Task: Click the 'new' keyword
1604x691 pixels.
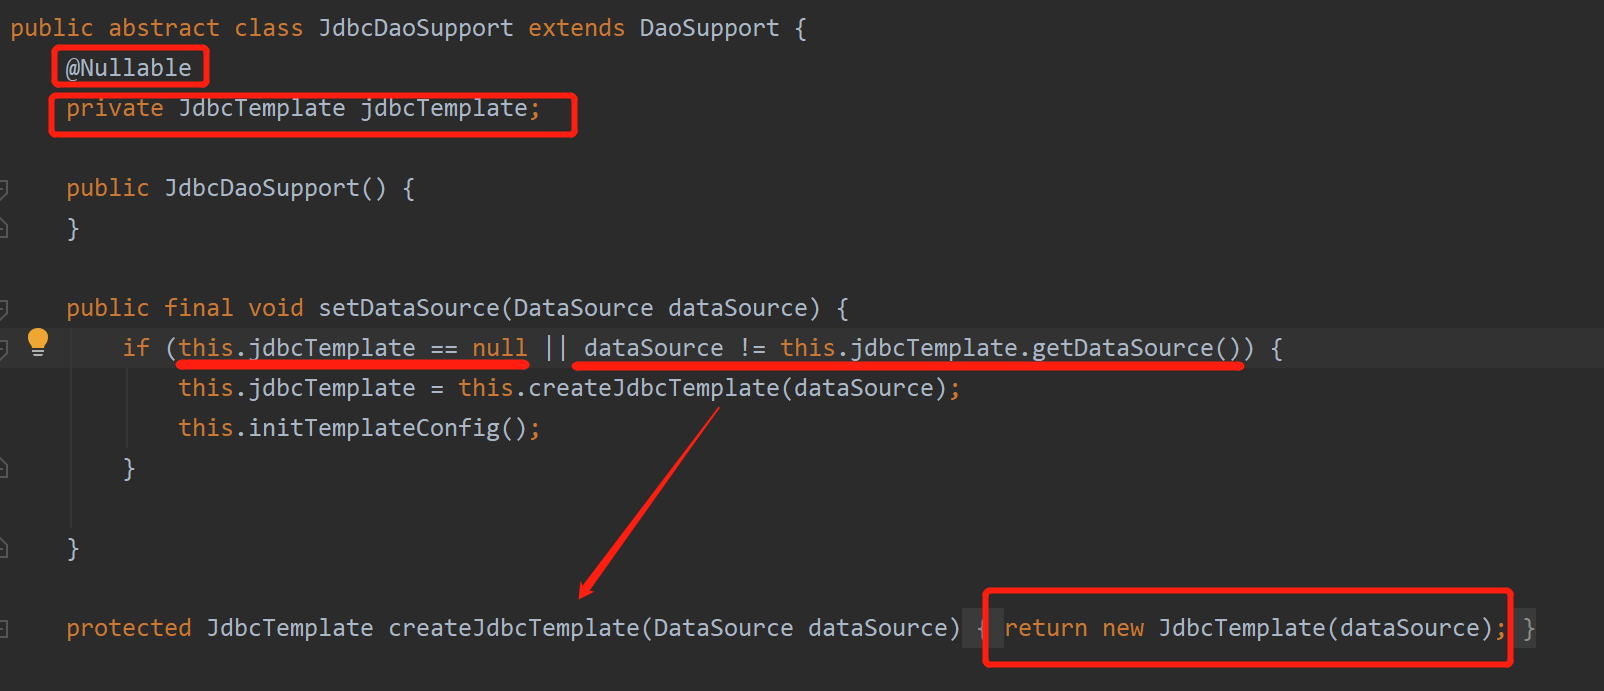Action: pyautogui.click(x=1123, y=628)
